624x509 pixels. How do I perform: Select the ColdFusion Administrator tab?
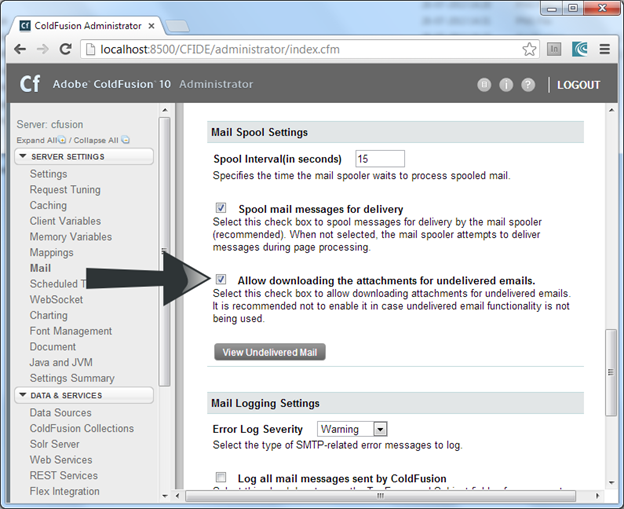pos(87,26)
